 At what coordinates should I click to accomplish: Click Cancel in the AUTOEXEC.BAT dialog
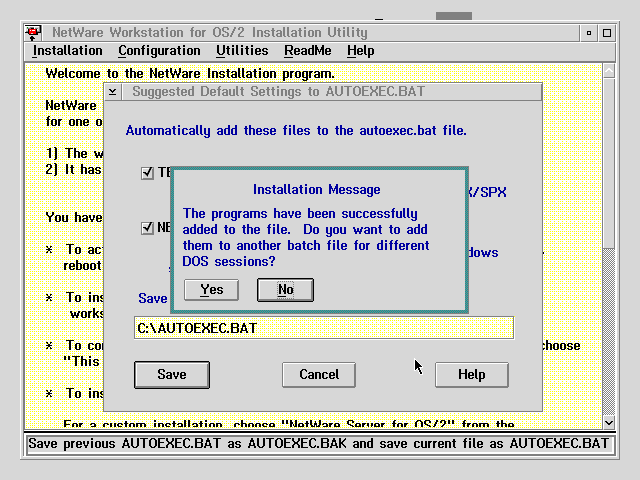tap(319, 374)
